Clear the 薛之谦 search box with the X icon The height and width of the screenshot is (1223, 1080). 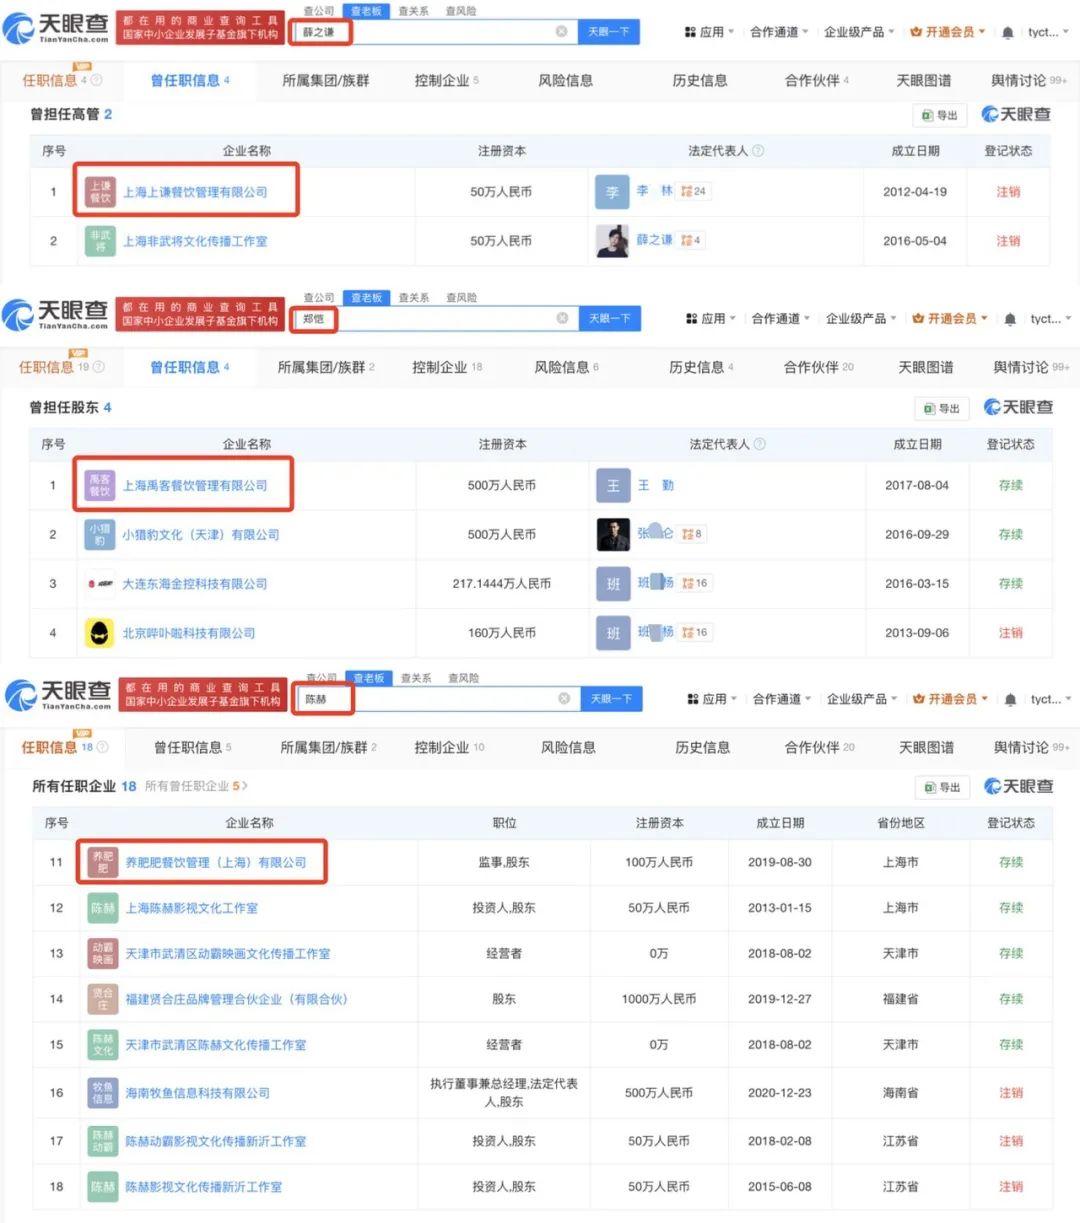[561, 32]
